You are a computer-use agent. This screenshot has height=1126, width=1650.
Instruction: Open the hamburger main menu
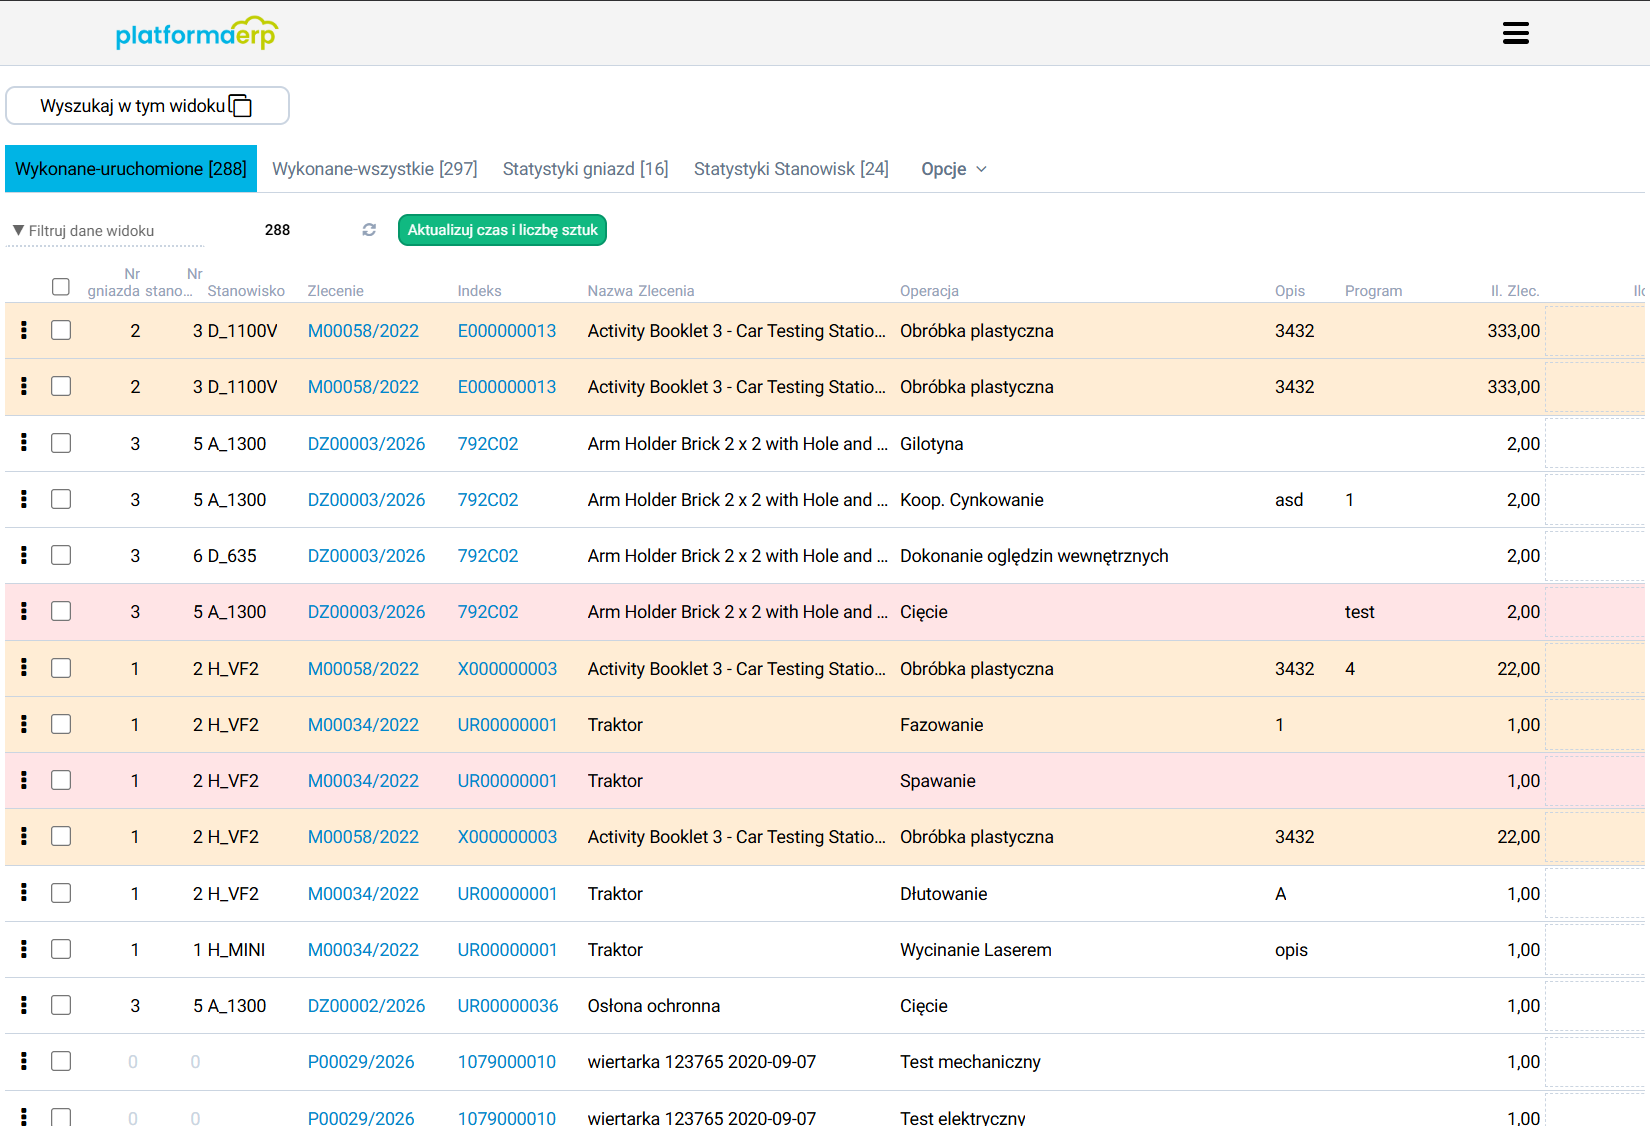point(1516,33)
